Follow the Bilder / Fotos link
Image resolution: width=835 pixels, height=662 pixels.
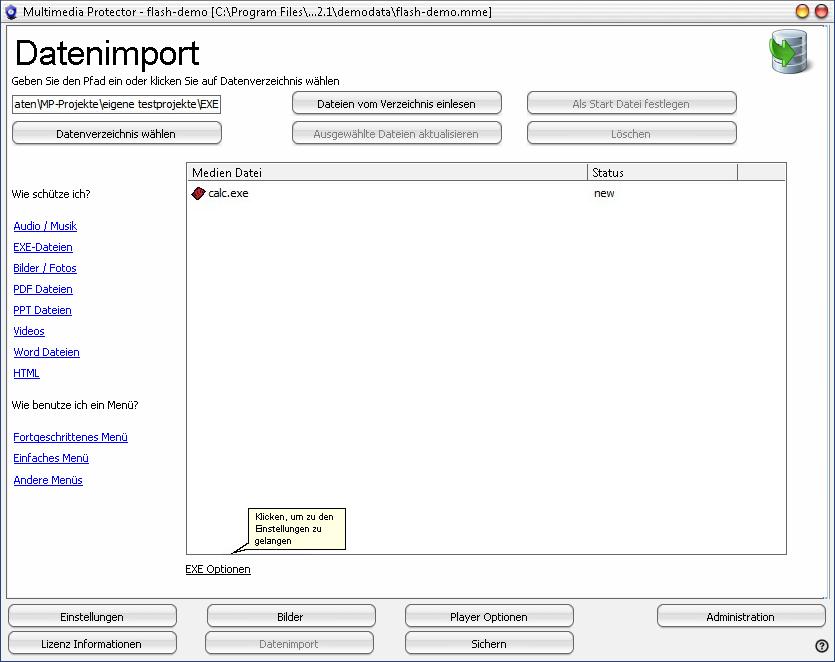[x=45, y=268]
